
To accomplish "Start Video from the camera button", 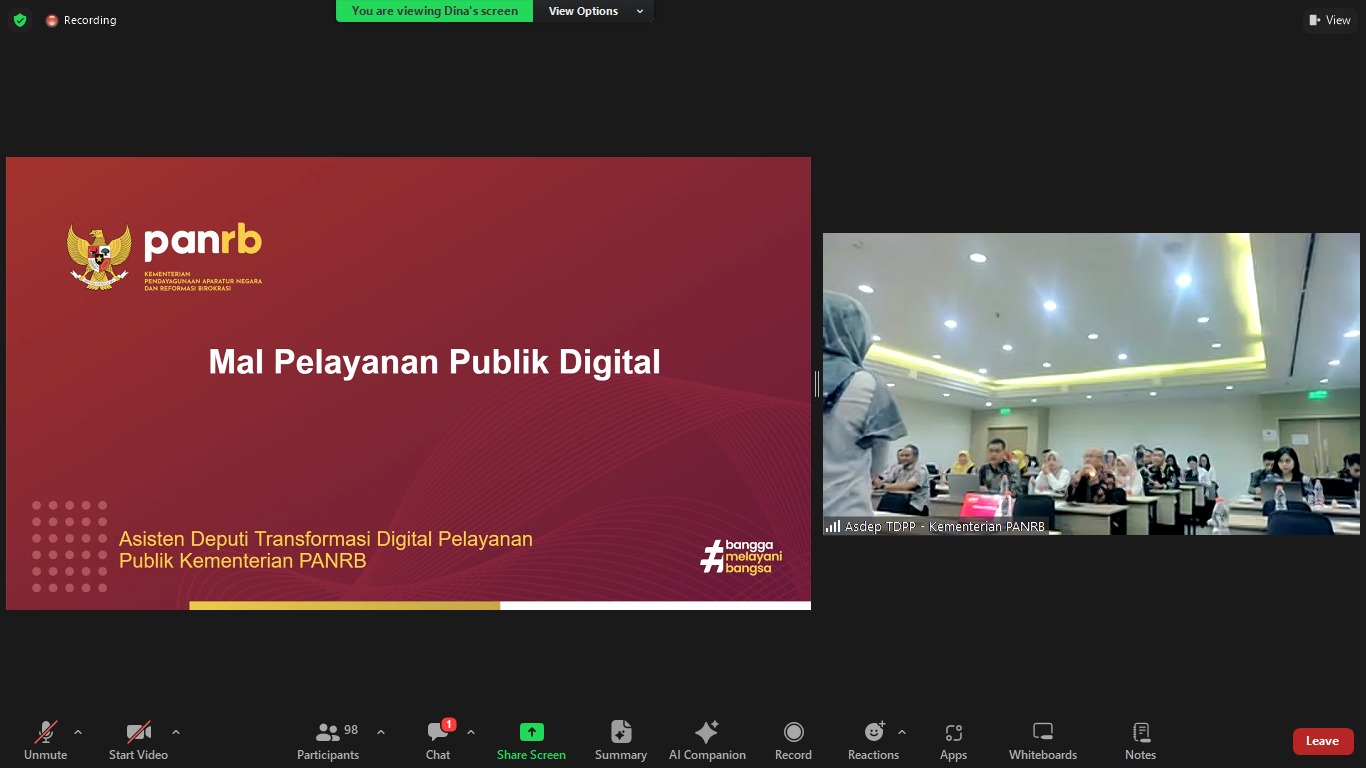I will (x=138, y=741).
